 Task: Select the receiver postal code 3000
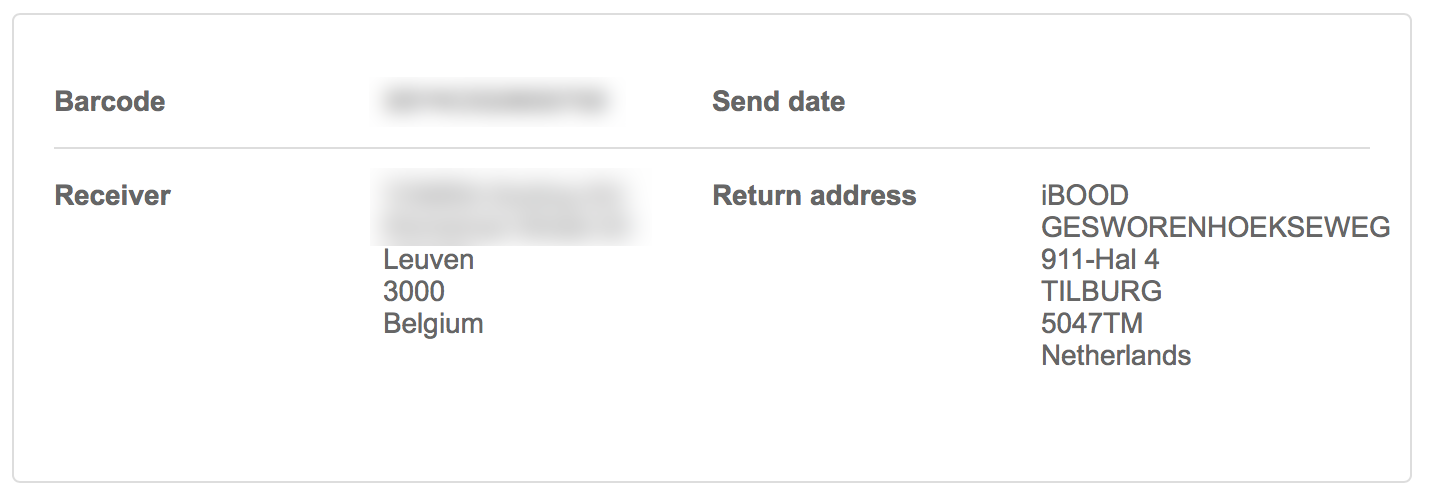pos(414,292)
